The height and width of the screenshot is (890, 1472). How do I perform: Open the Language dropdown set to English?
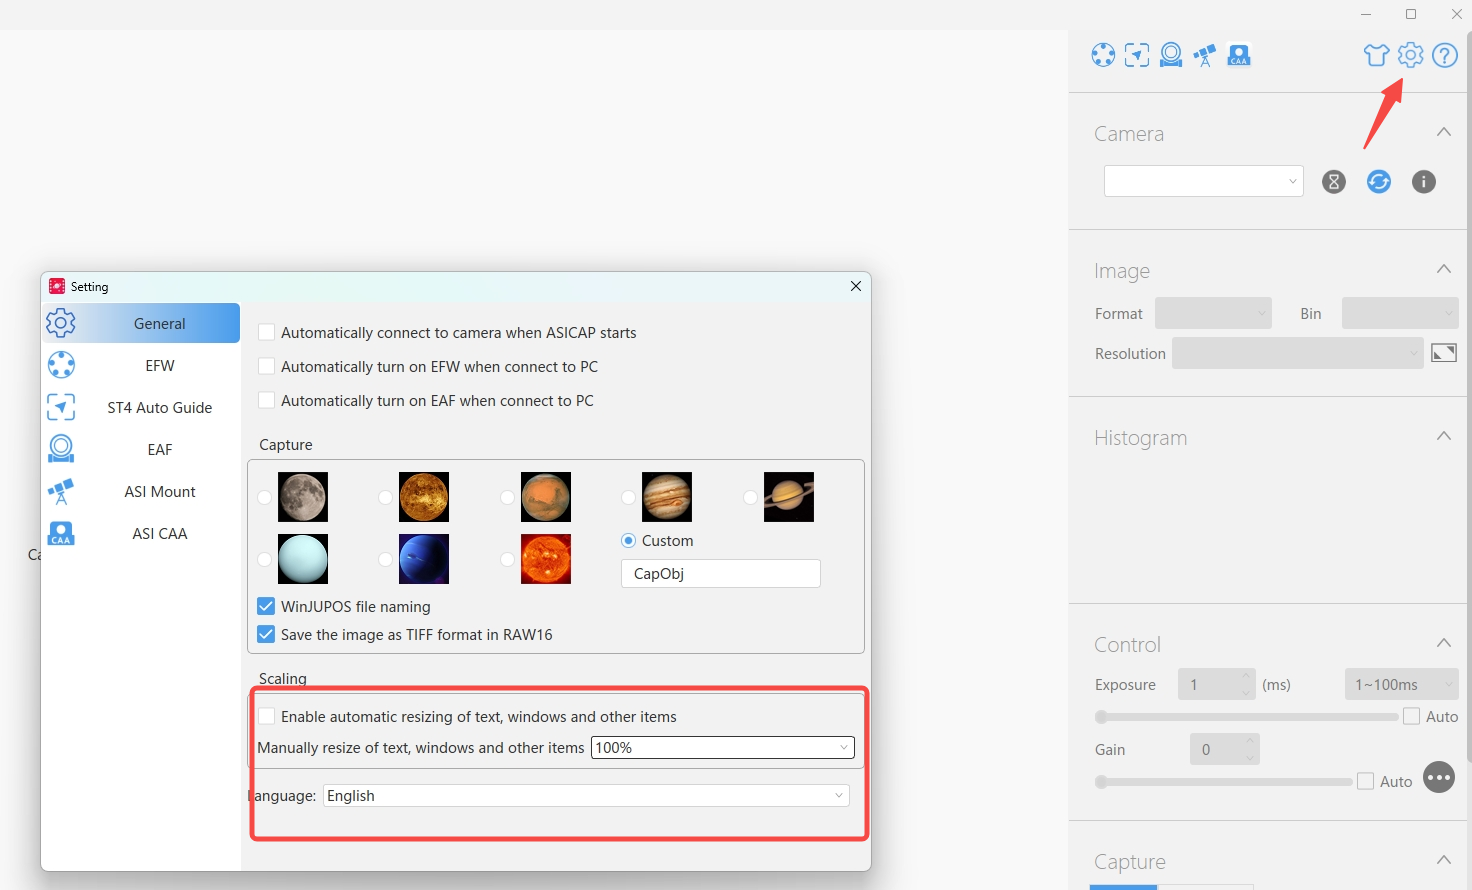pos(586,796)
